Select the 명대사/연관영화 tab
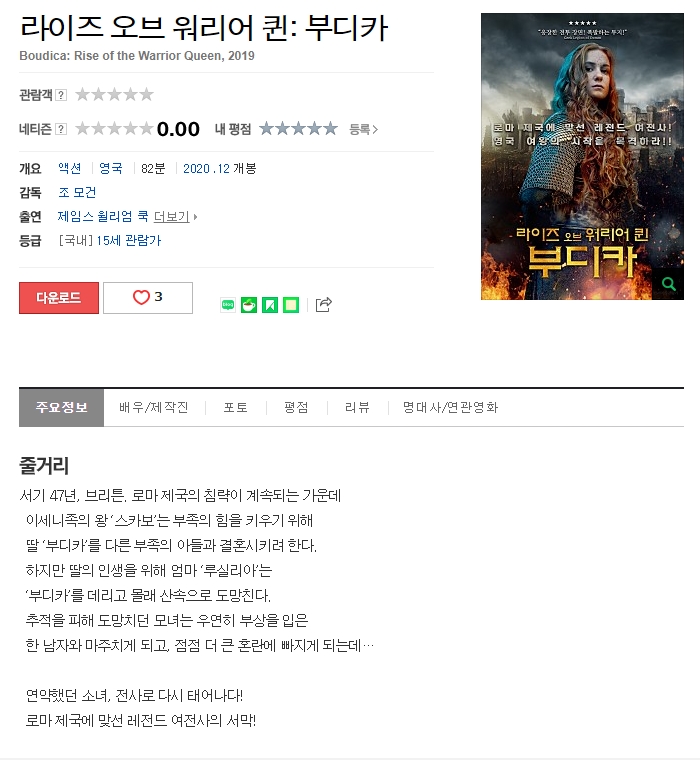 [450, 407]
